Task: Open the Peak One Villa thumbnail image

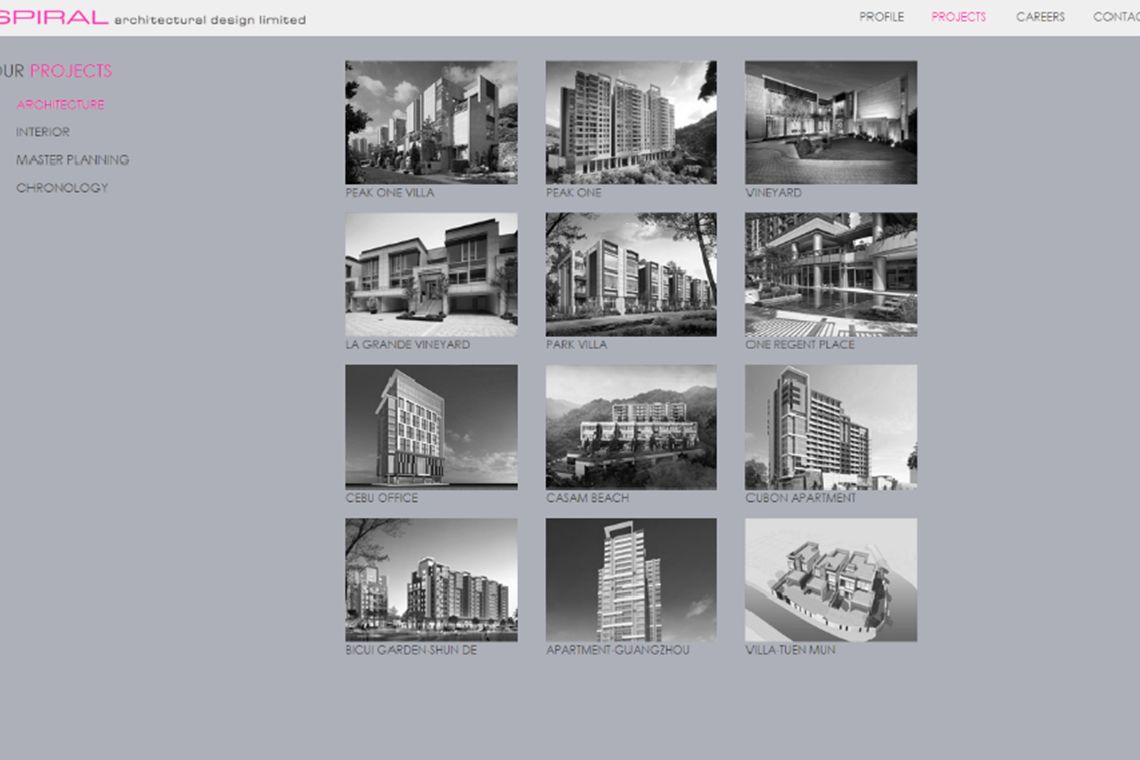Action: (431, 122)
